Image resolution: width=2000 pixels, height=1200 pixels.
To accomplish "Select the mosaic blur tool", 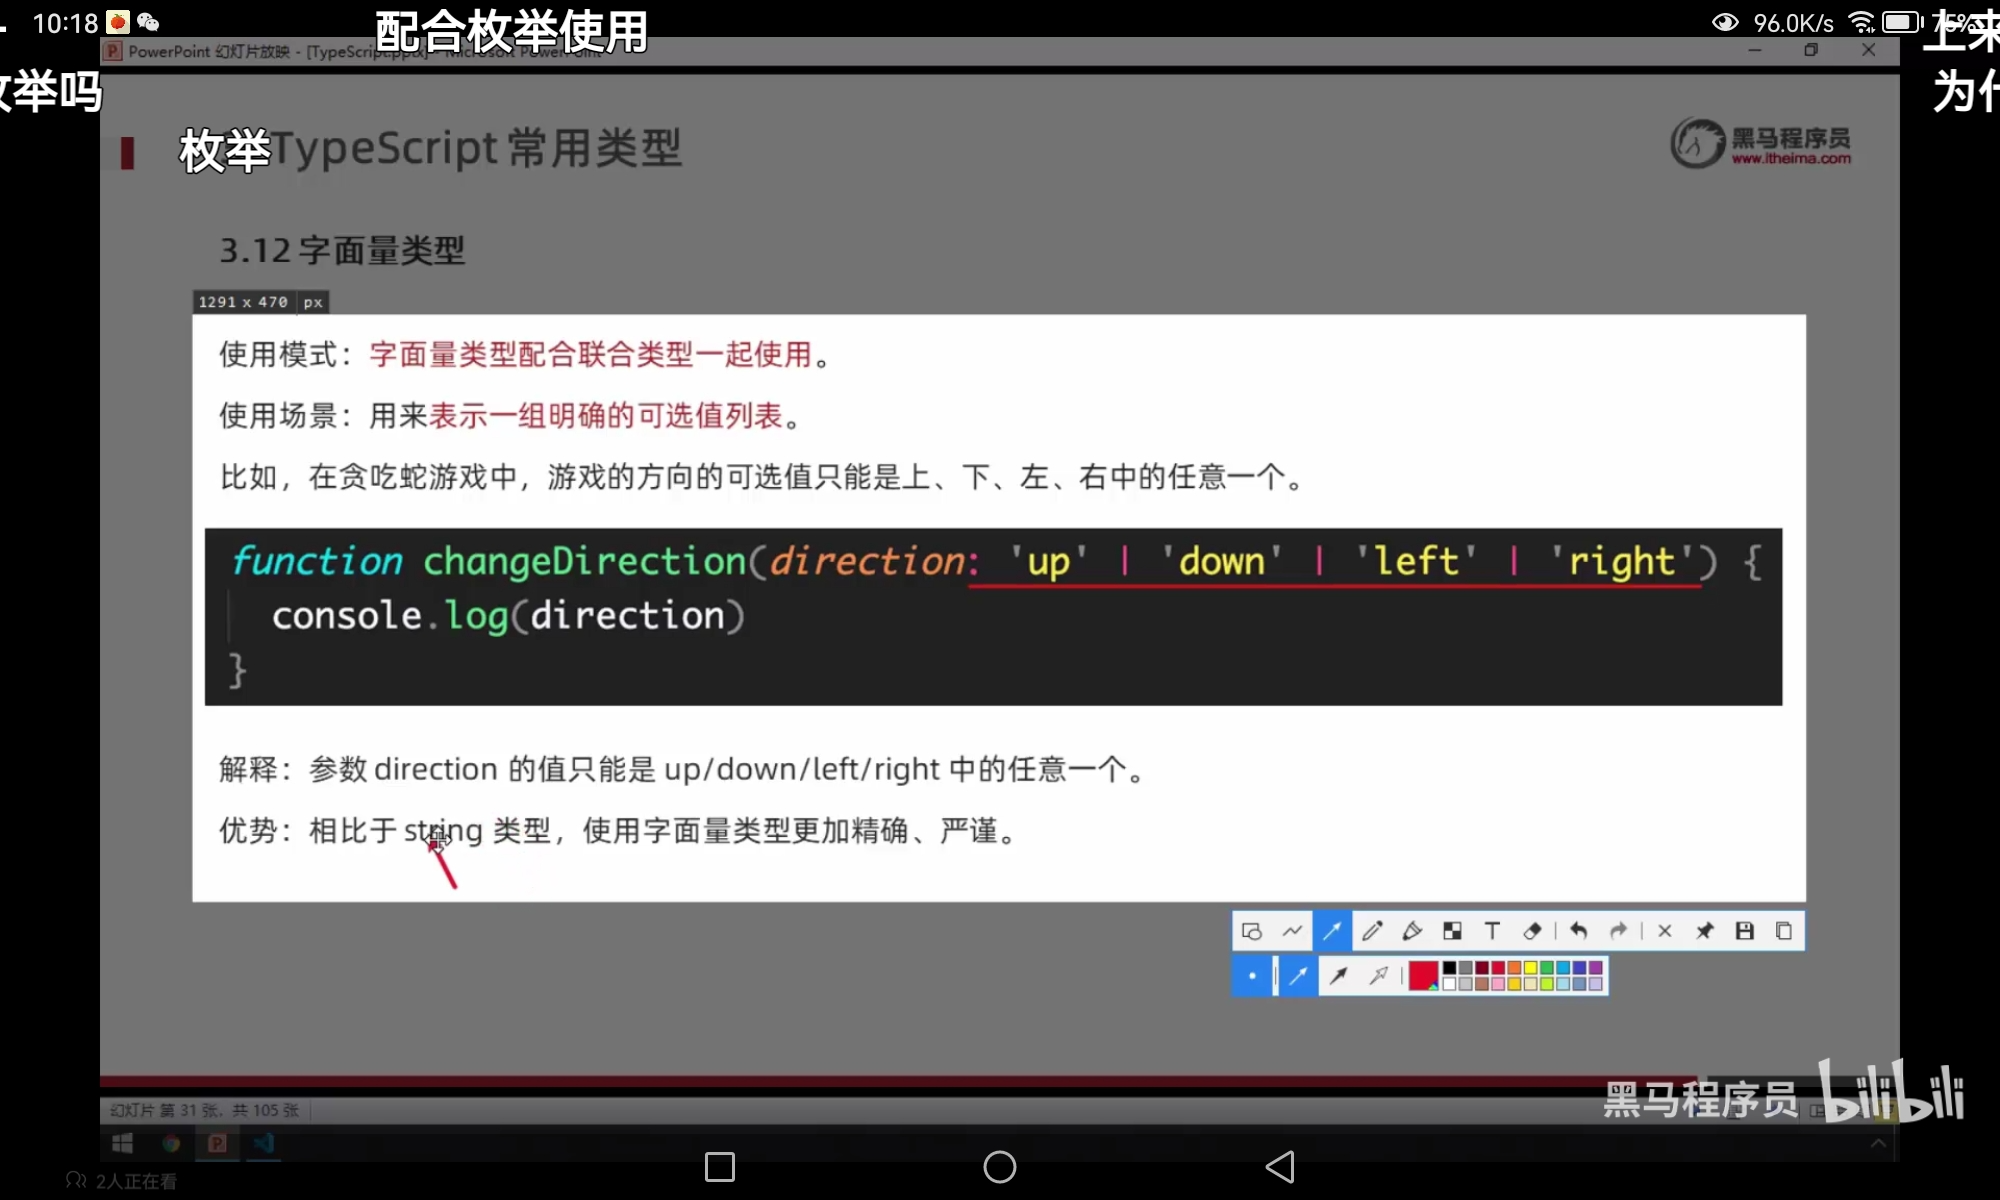I will coord(1452,931).
